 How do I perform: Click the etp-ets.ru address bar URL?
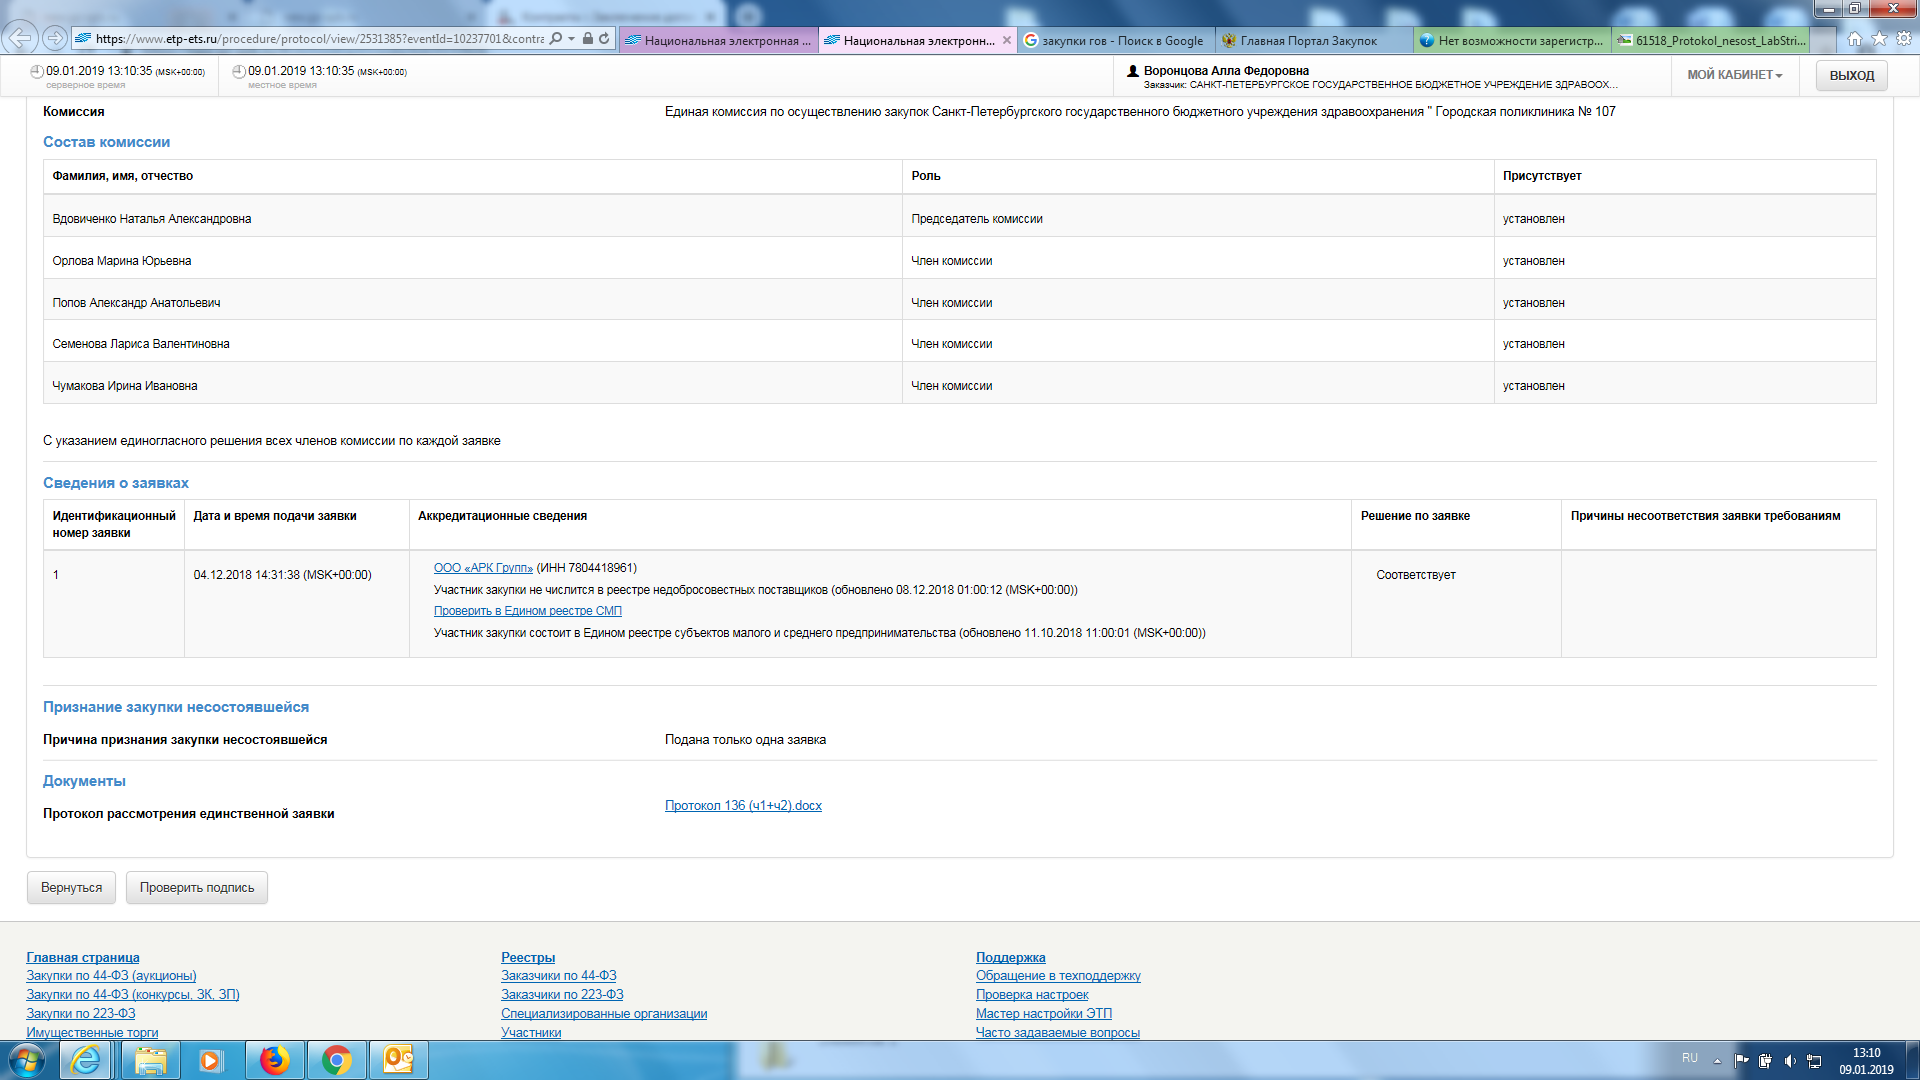320,39
